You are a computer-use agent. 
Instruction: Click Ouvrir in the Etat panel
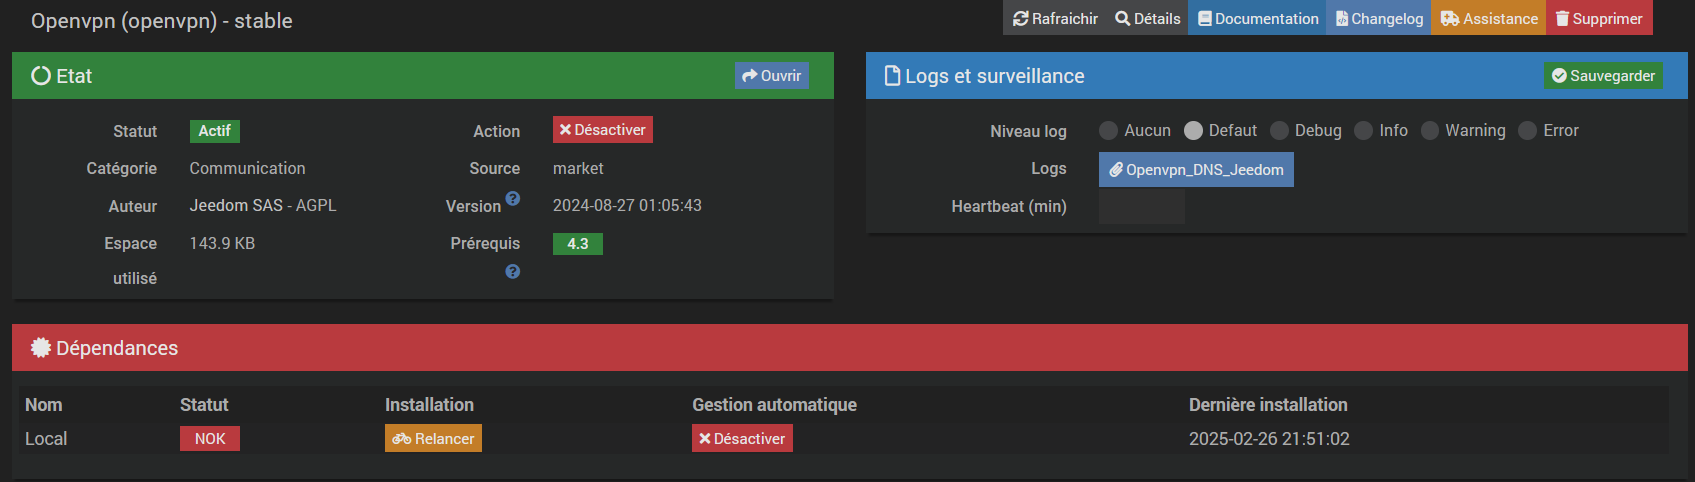click(772, 76)
